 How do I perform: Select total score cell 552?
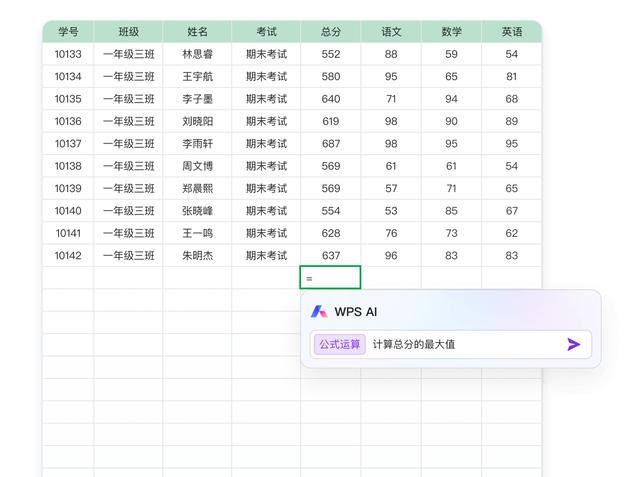(331, 54)
